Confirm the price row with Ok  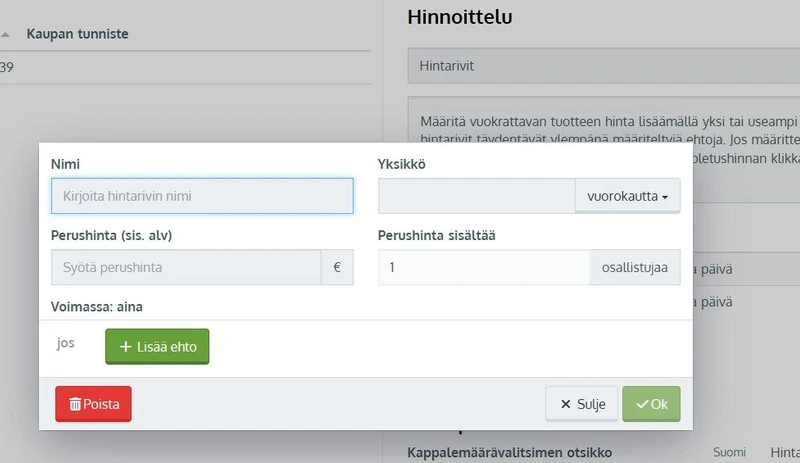tap(652, 404)
